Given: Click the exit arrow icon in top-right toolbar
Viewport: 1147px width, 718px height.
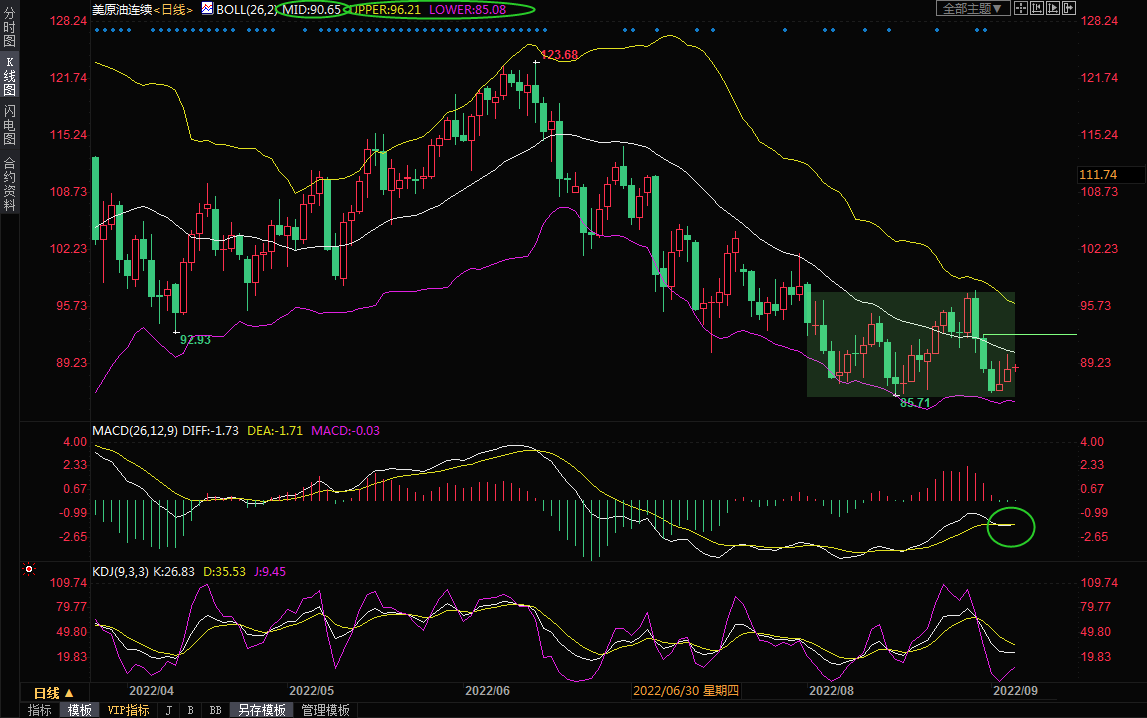Looking at the screenshot, I should pos(1069,8).
